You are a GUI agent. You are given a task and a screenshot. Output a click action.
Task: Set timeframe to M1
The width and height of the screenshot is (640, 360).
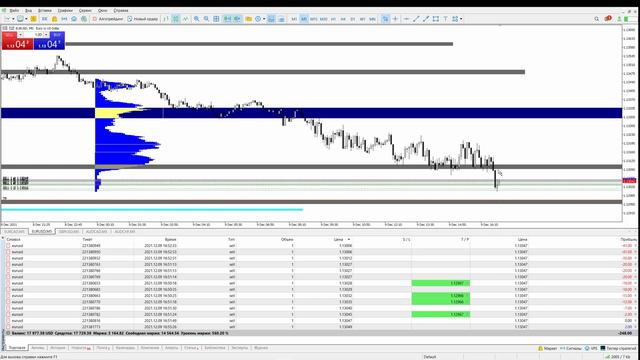[294, 19]
